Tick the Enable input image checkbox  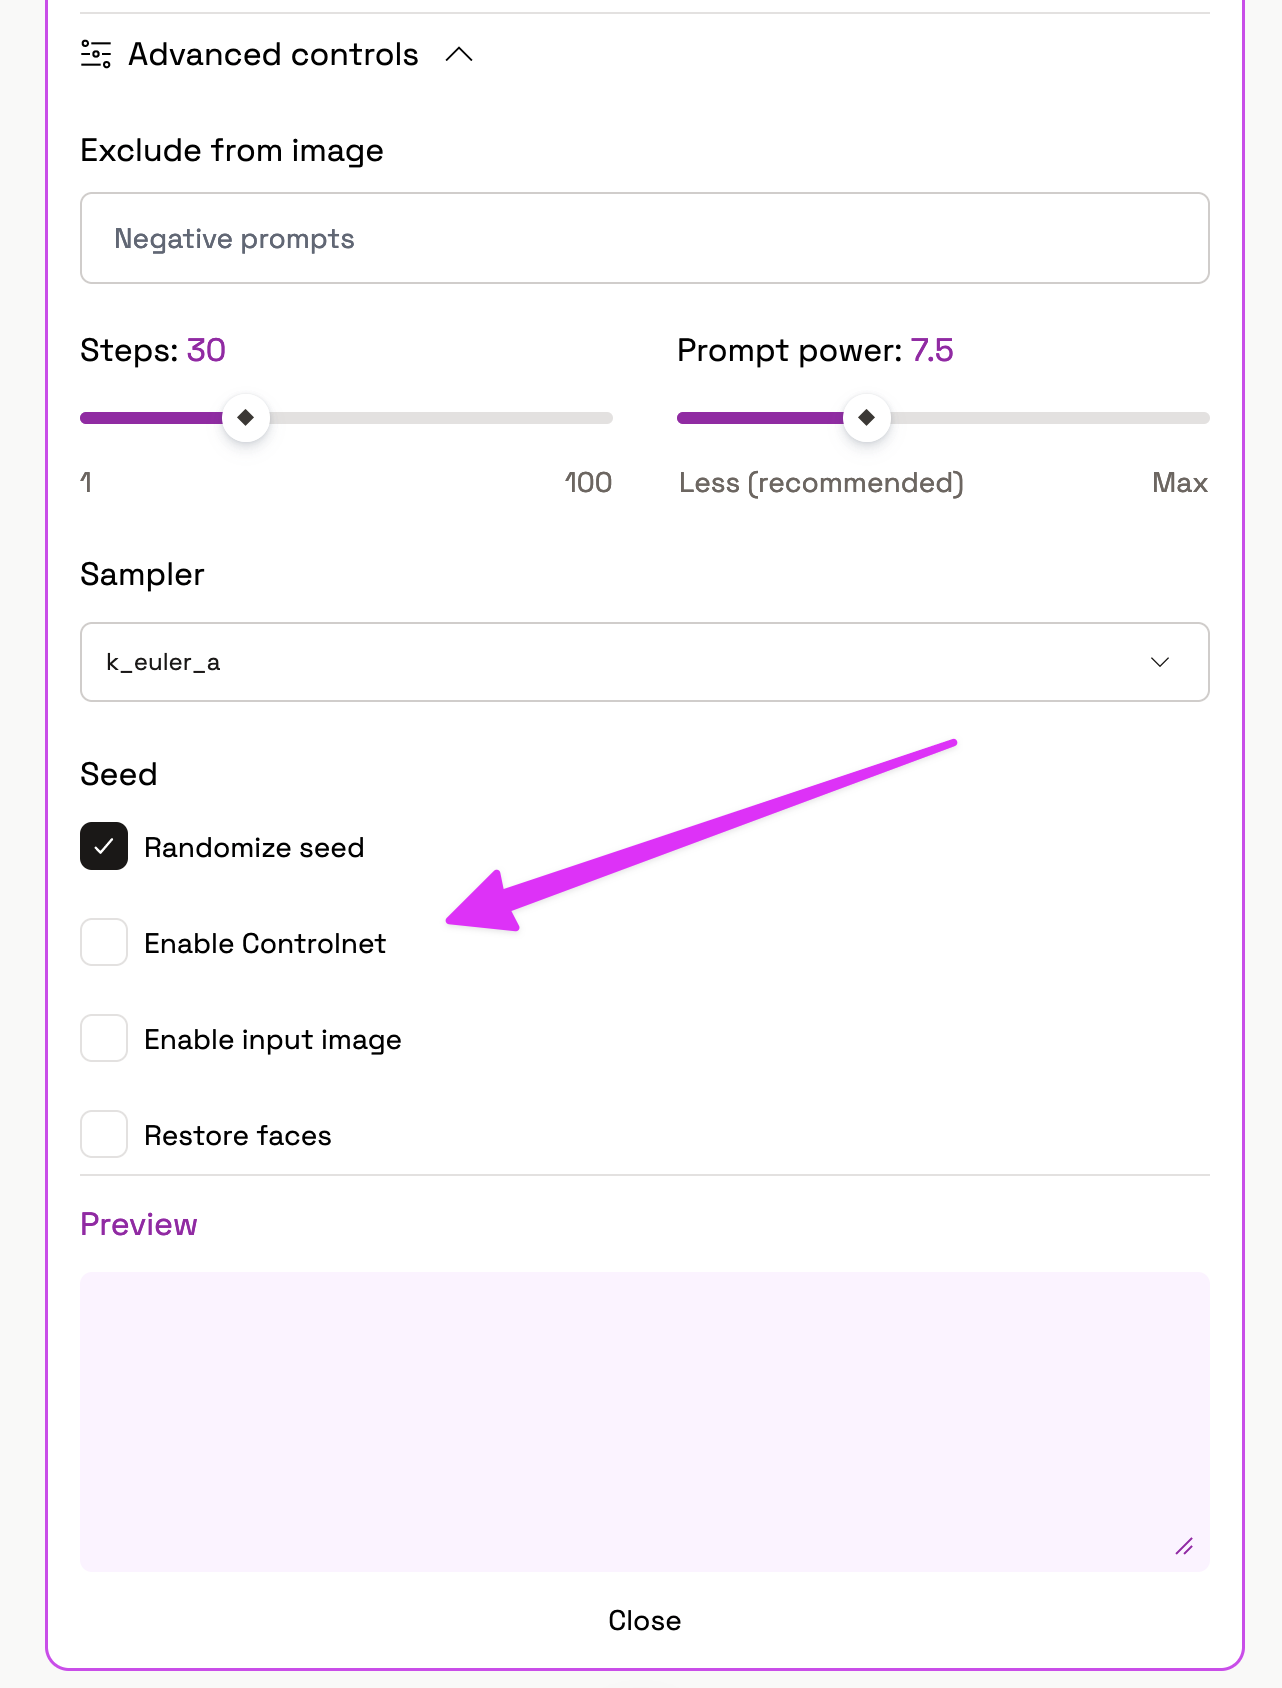tap(104, 1038)
